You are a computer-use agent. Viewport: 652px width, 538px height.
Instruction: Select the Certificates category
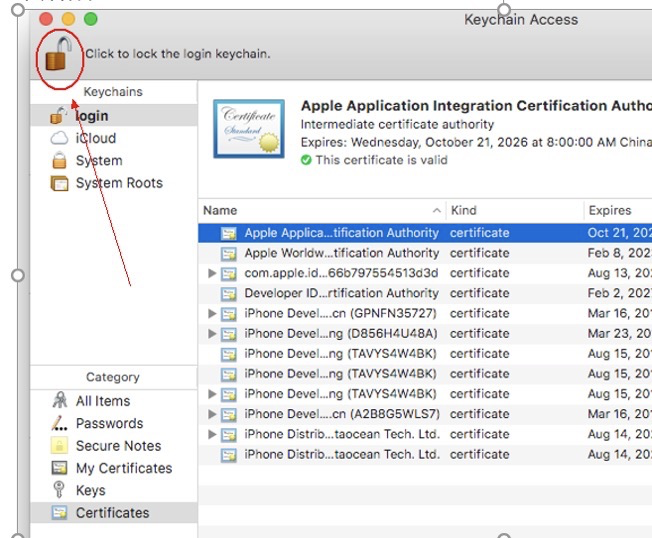(x=112, y=513)
